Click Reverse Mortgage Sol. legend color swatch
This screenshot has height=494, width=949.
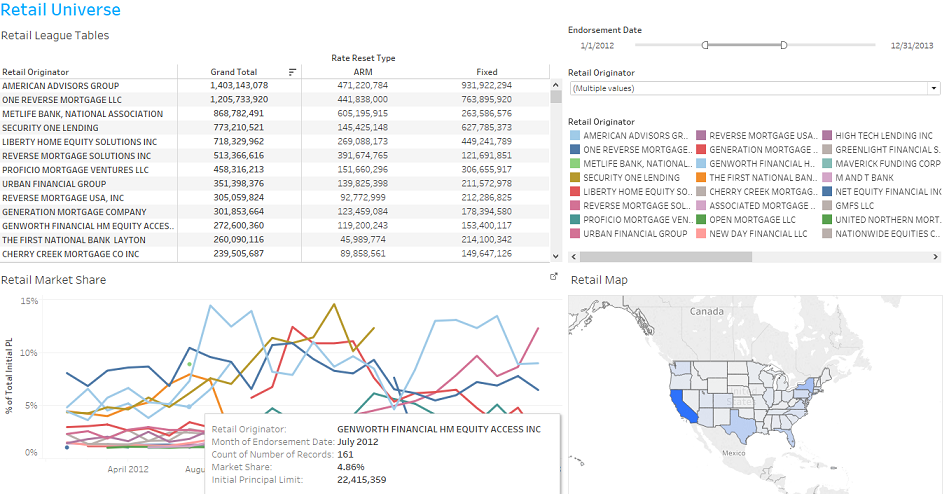(574, 206)
